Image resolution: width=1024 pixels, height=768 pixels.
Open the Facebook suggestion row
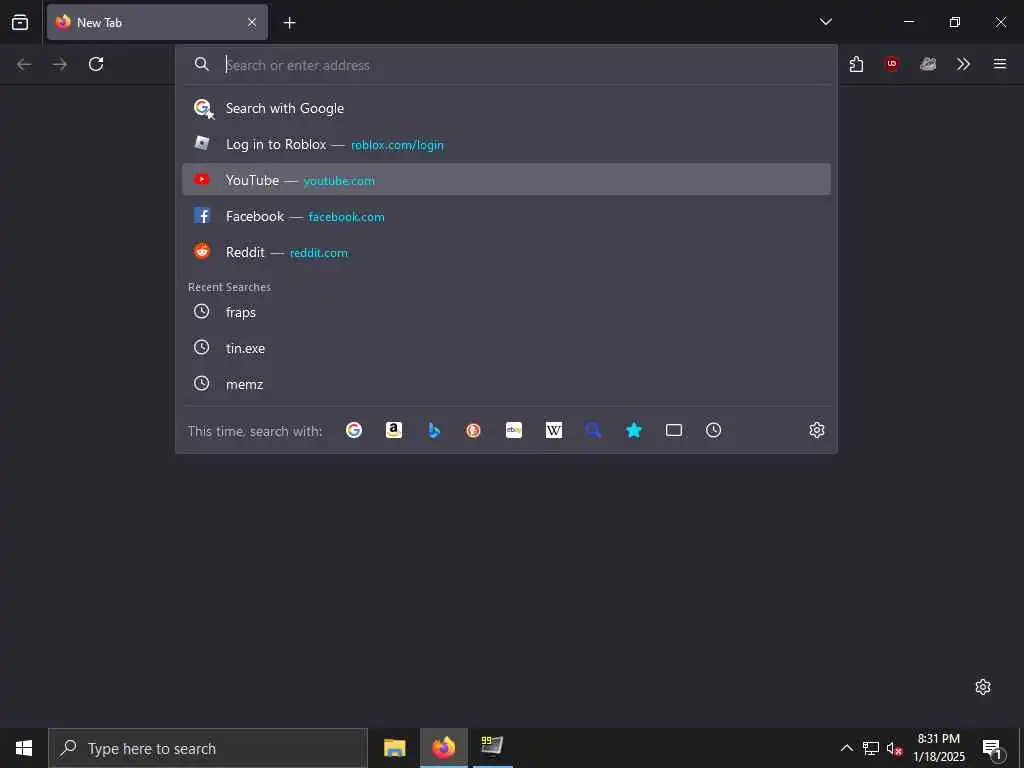point(506,216)
